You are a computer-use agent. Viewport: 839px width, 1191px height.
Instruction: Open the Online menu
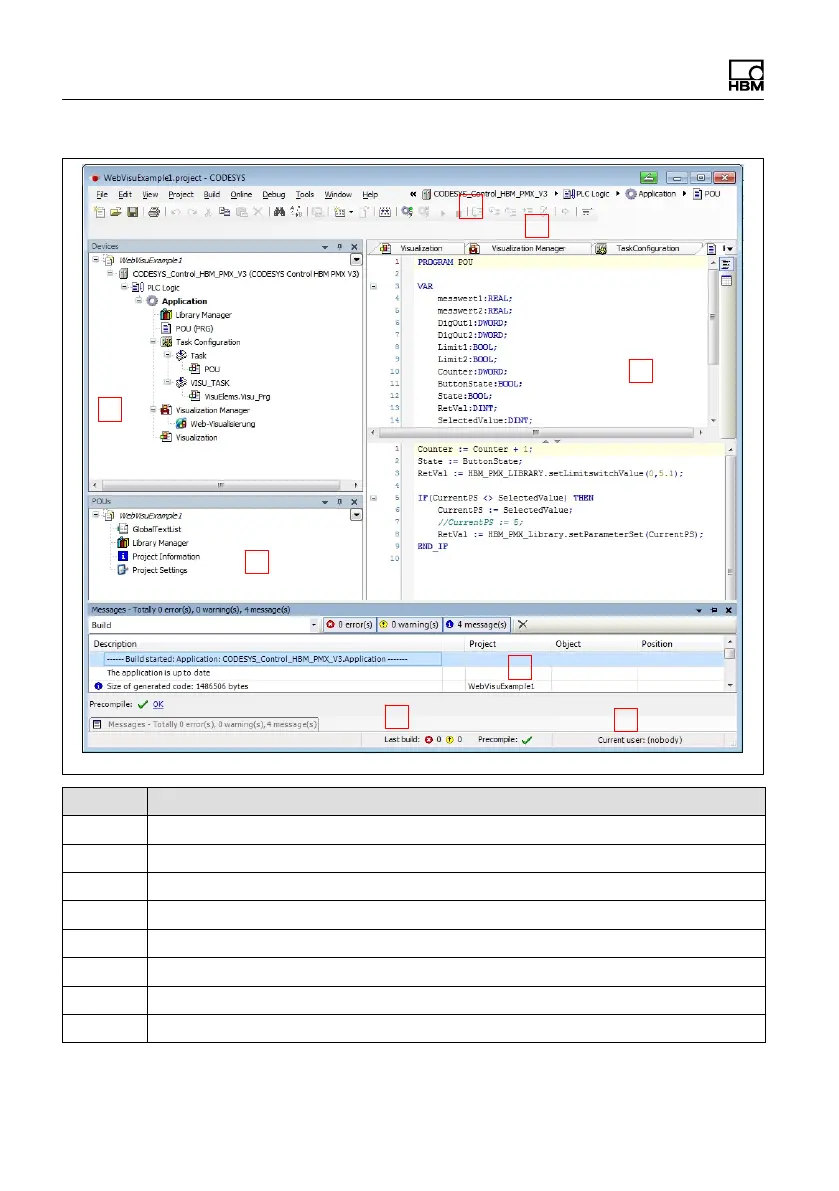(x=241, y=194)
